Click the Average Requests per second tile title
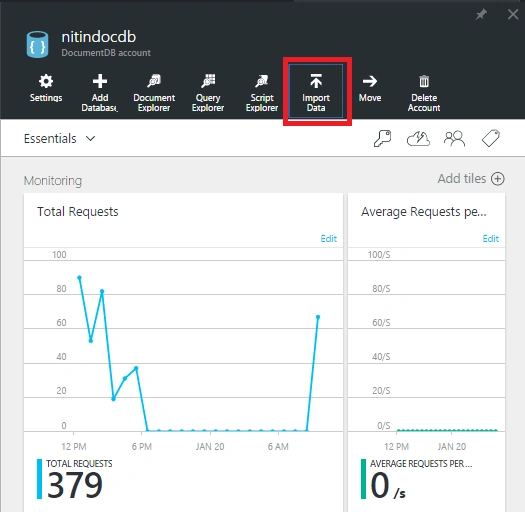525x512 pixels. click(424, 212)
